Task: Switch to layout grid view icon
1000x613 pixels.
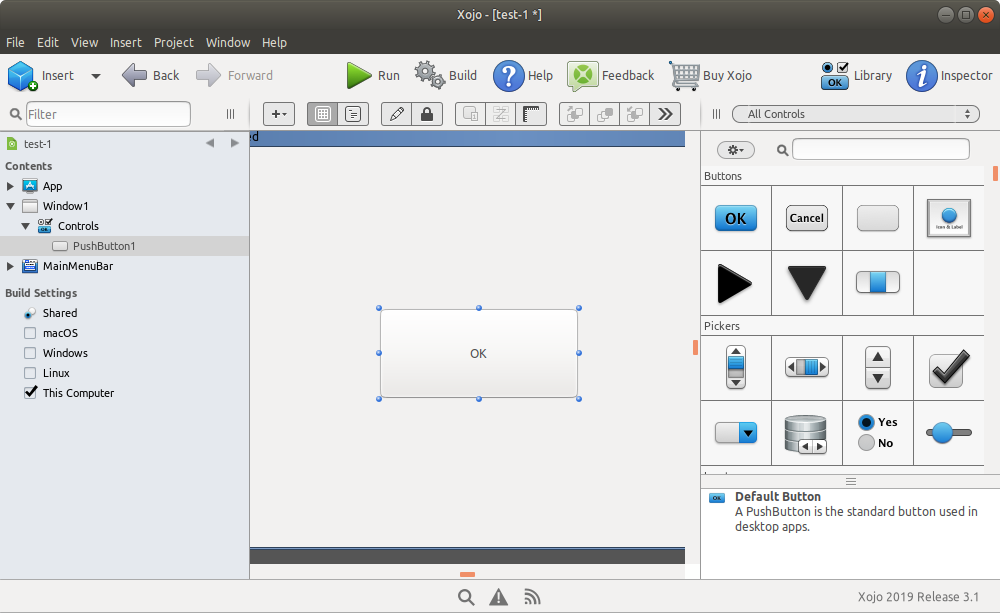Action: (323, 114)
